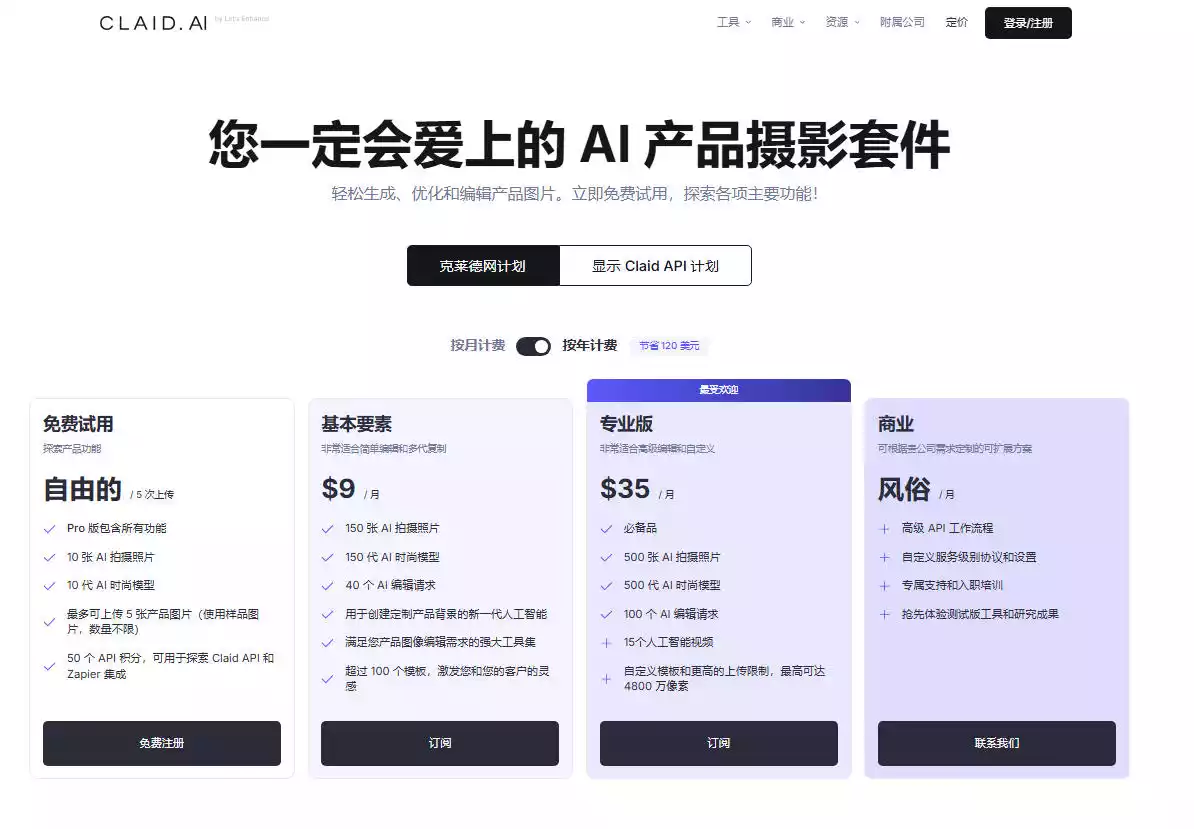Click 免费注册 button on free plan

(161, 743)
